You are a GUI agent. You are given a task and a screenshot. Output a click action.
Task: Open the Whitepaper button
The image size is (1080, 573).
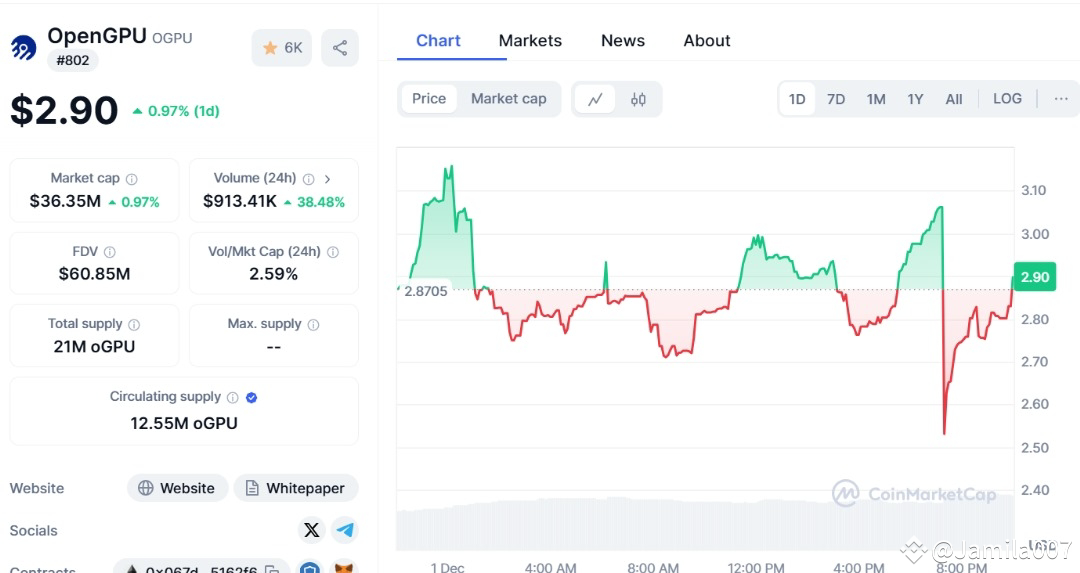pyautogui.click(x=295, y=488)
